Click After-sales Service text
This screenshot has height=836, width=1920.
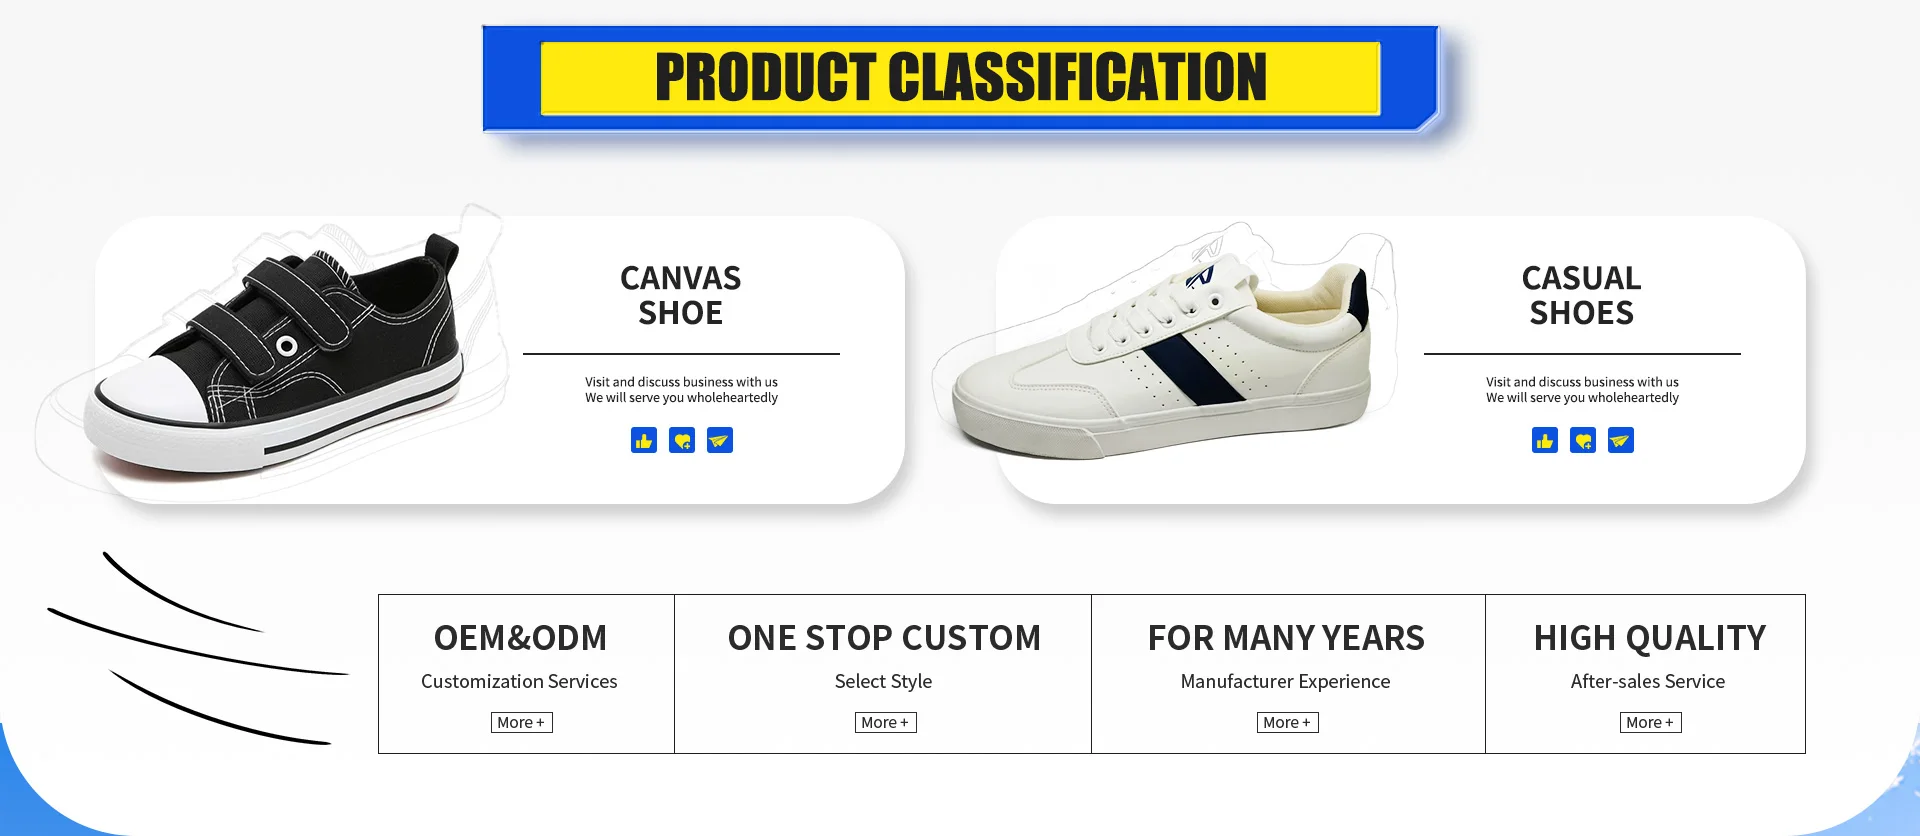point(1648,681)
